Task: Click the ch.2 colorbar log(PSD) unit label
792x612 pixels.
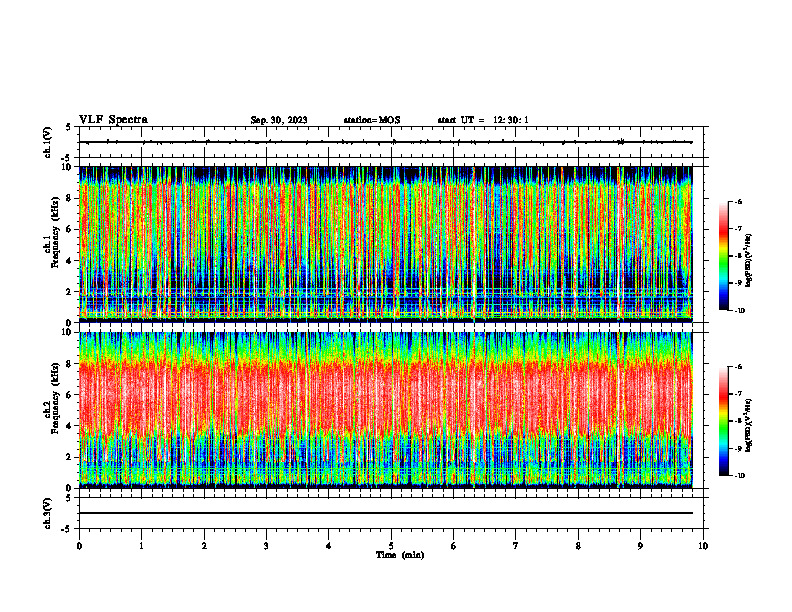Action: click(749, 425)
